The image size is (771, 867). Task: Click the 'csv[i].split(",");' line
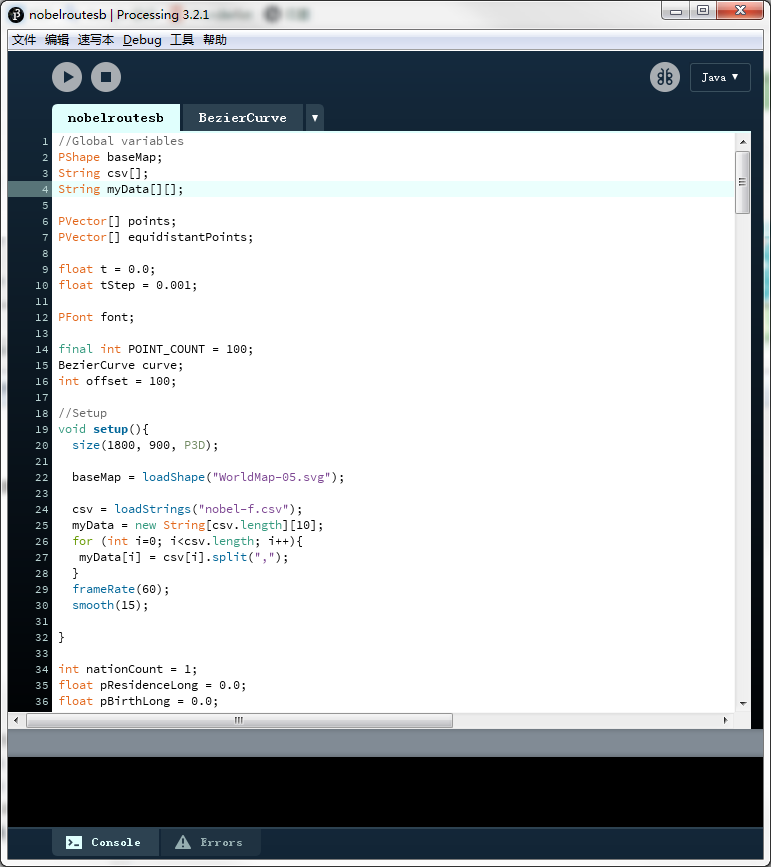(184, 557)
